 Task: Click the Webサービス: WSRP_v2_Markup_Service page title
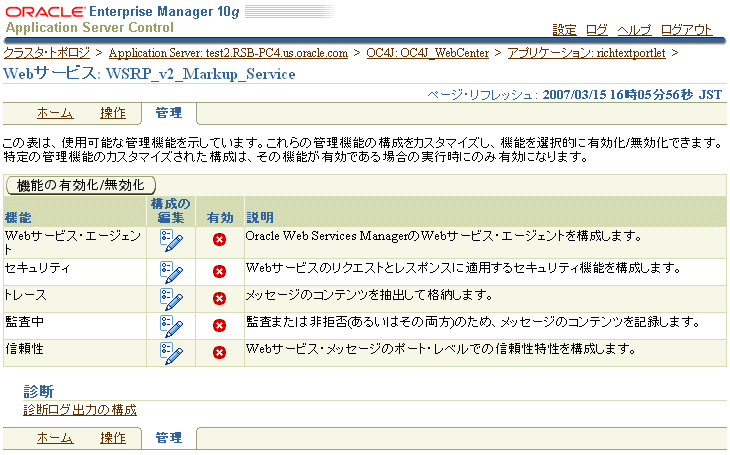pos(149,74)
